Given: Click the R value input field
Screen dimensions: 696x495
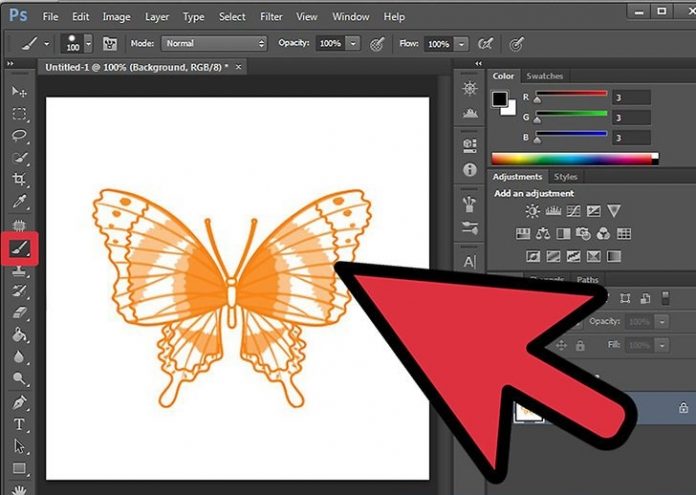Looking at the screenshot, I should (x=632, y=97).
